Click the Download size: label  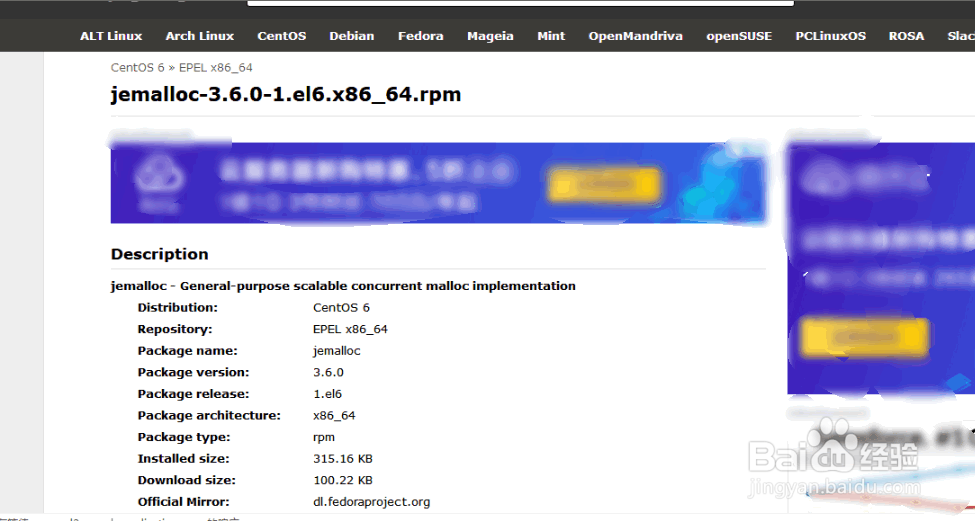187,481
